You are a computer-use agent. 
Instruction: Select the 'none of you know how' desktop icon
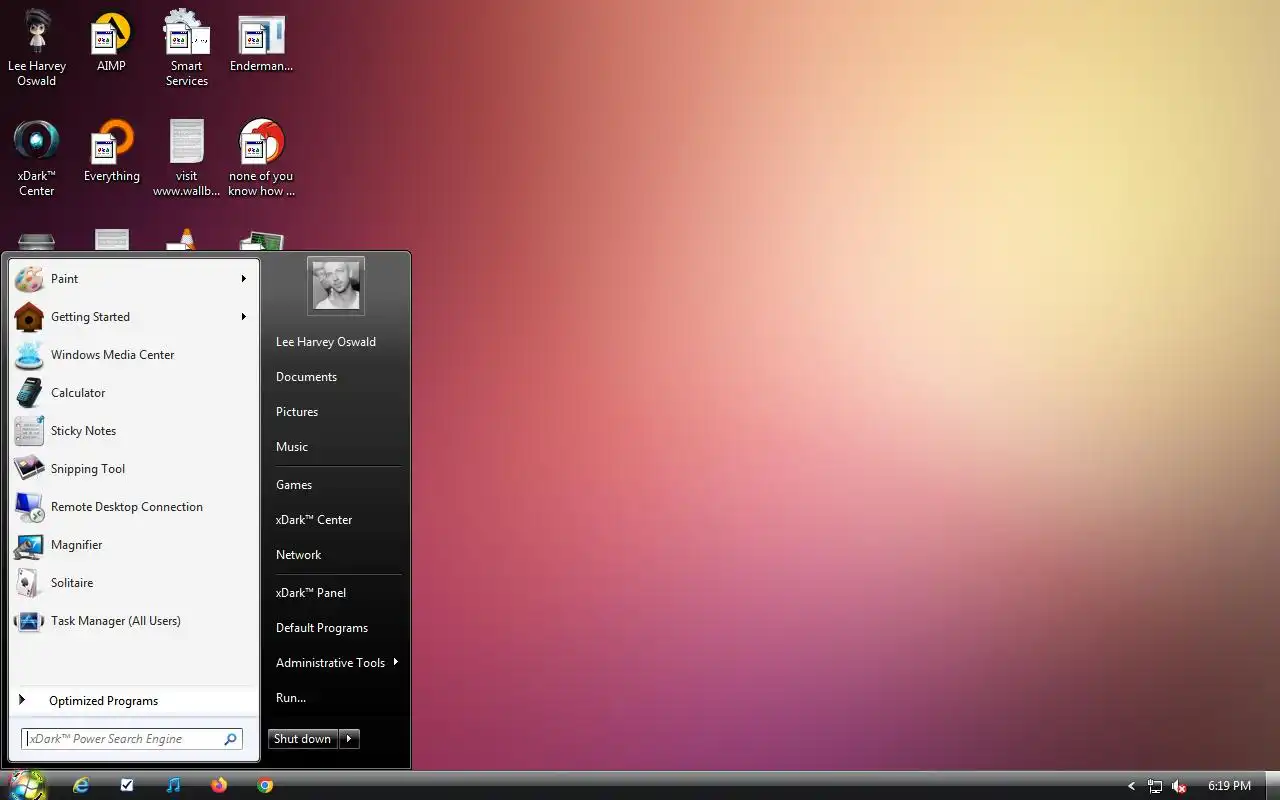tap(261, 158)
